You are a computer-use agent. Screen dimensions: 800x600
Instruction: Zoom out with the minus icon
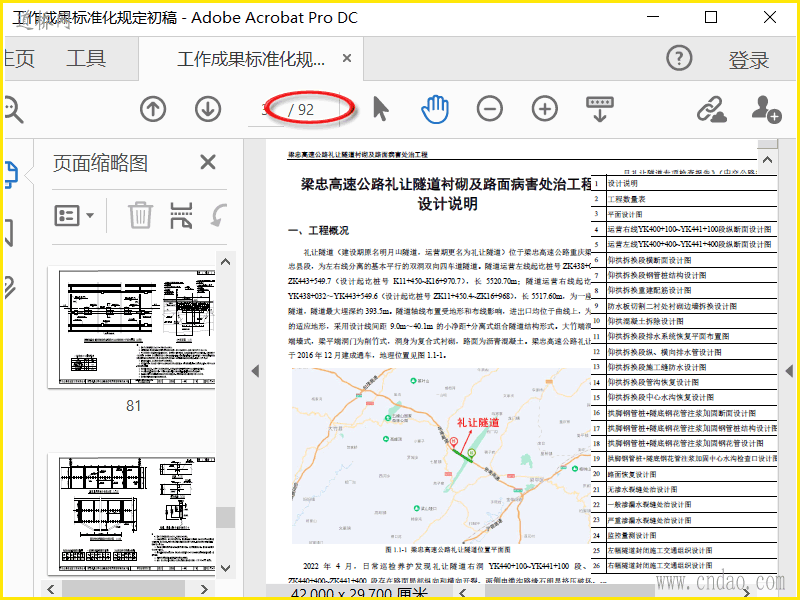490,109
